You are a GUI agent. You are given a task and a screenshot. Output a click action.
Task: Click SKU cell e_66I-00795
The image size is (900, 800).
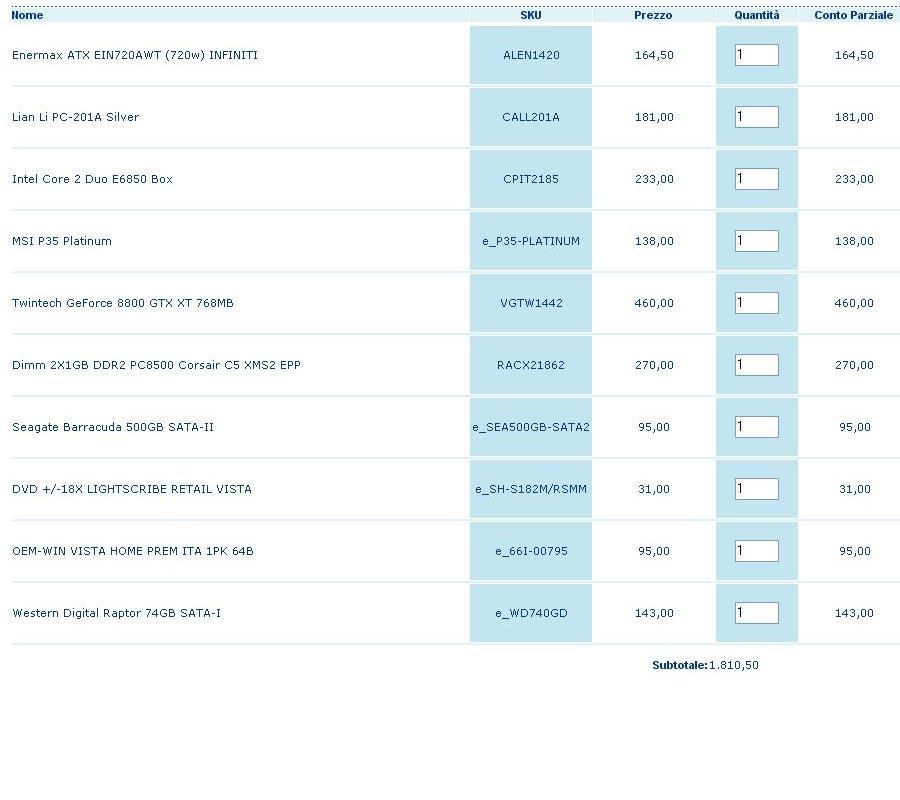coord(531,551)
